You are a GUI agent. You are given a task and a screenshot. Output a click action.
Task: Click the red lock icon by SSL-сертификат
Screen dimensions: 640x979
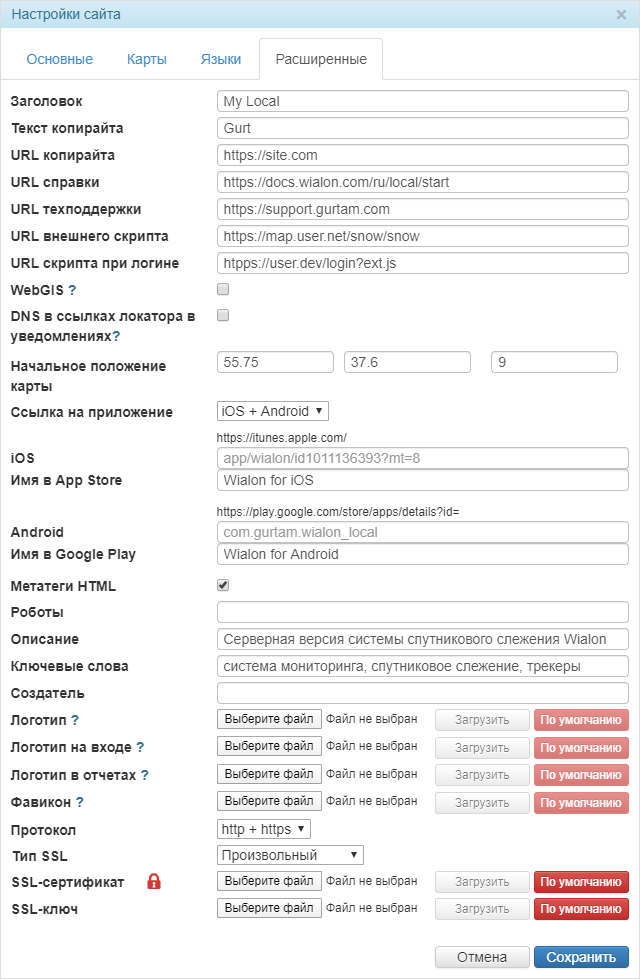tap(154, 881)
